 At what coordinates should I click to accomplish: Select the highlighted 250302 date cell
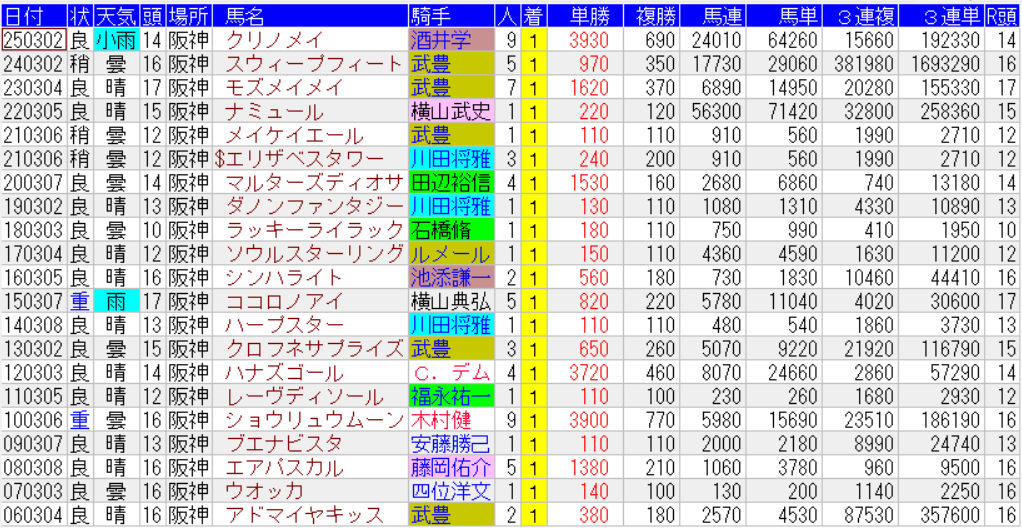tap(34, 40)
